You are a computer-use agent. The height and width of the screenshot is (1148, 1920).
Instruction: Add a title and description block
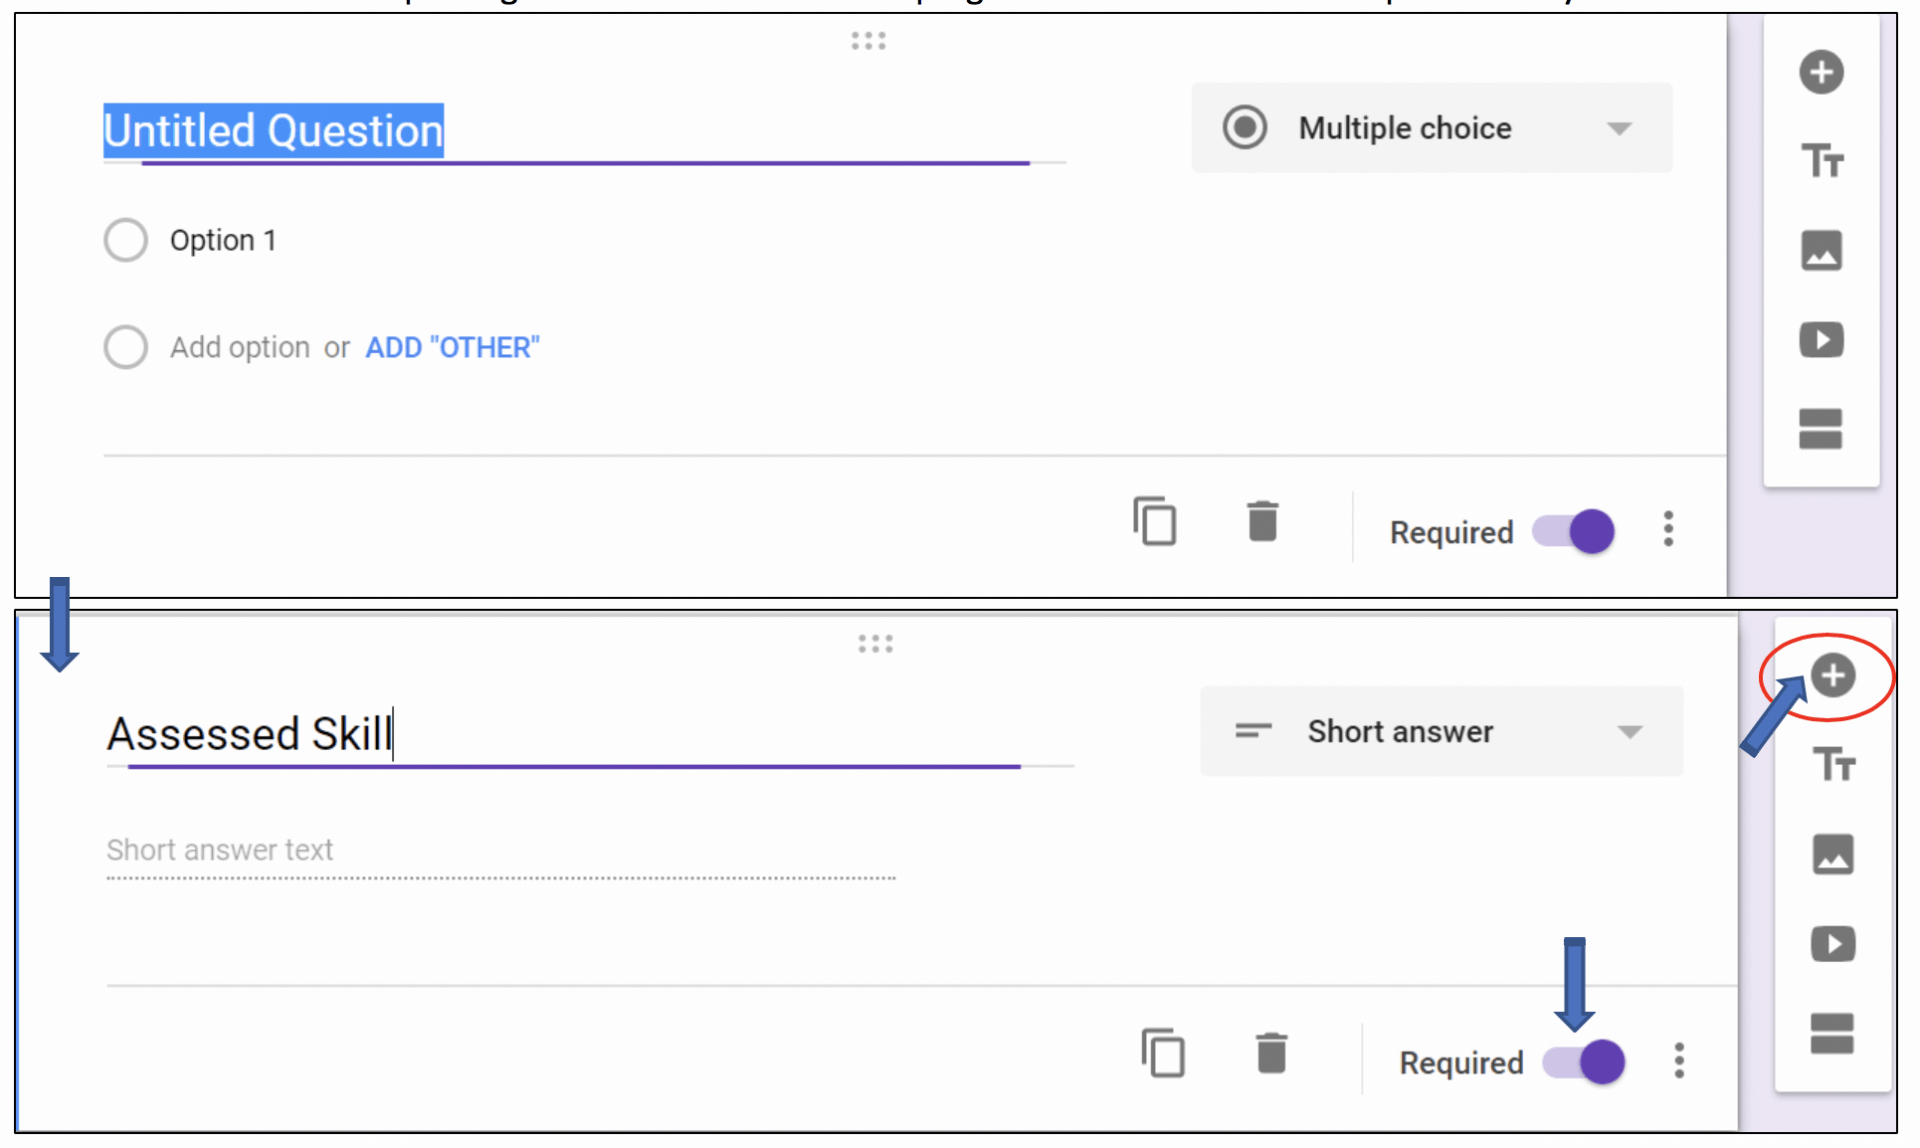(1822, 160)
